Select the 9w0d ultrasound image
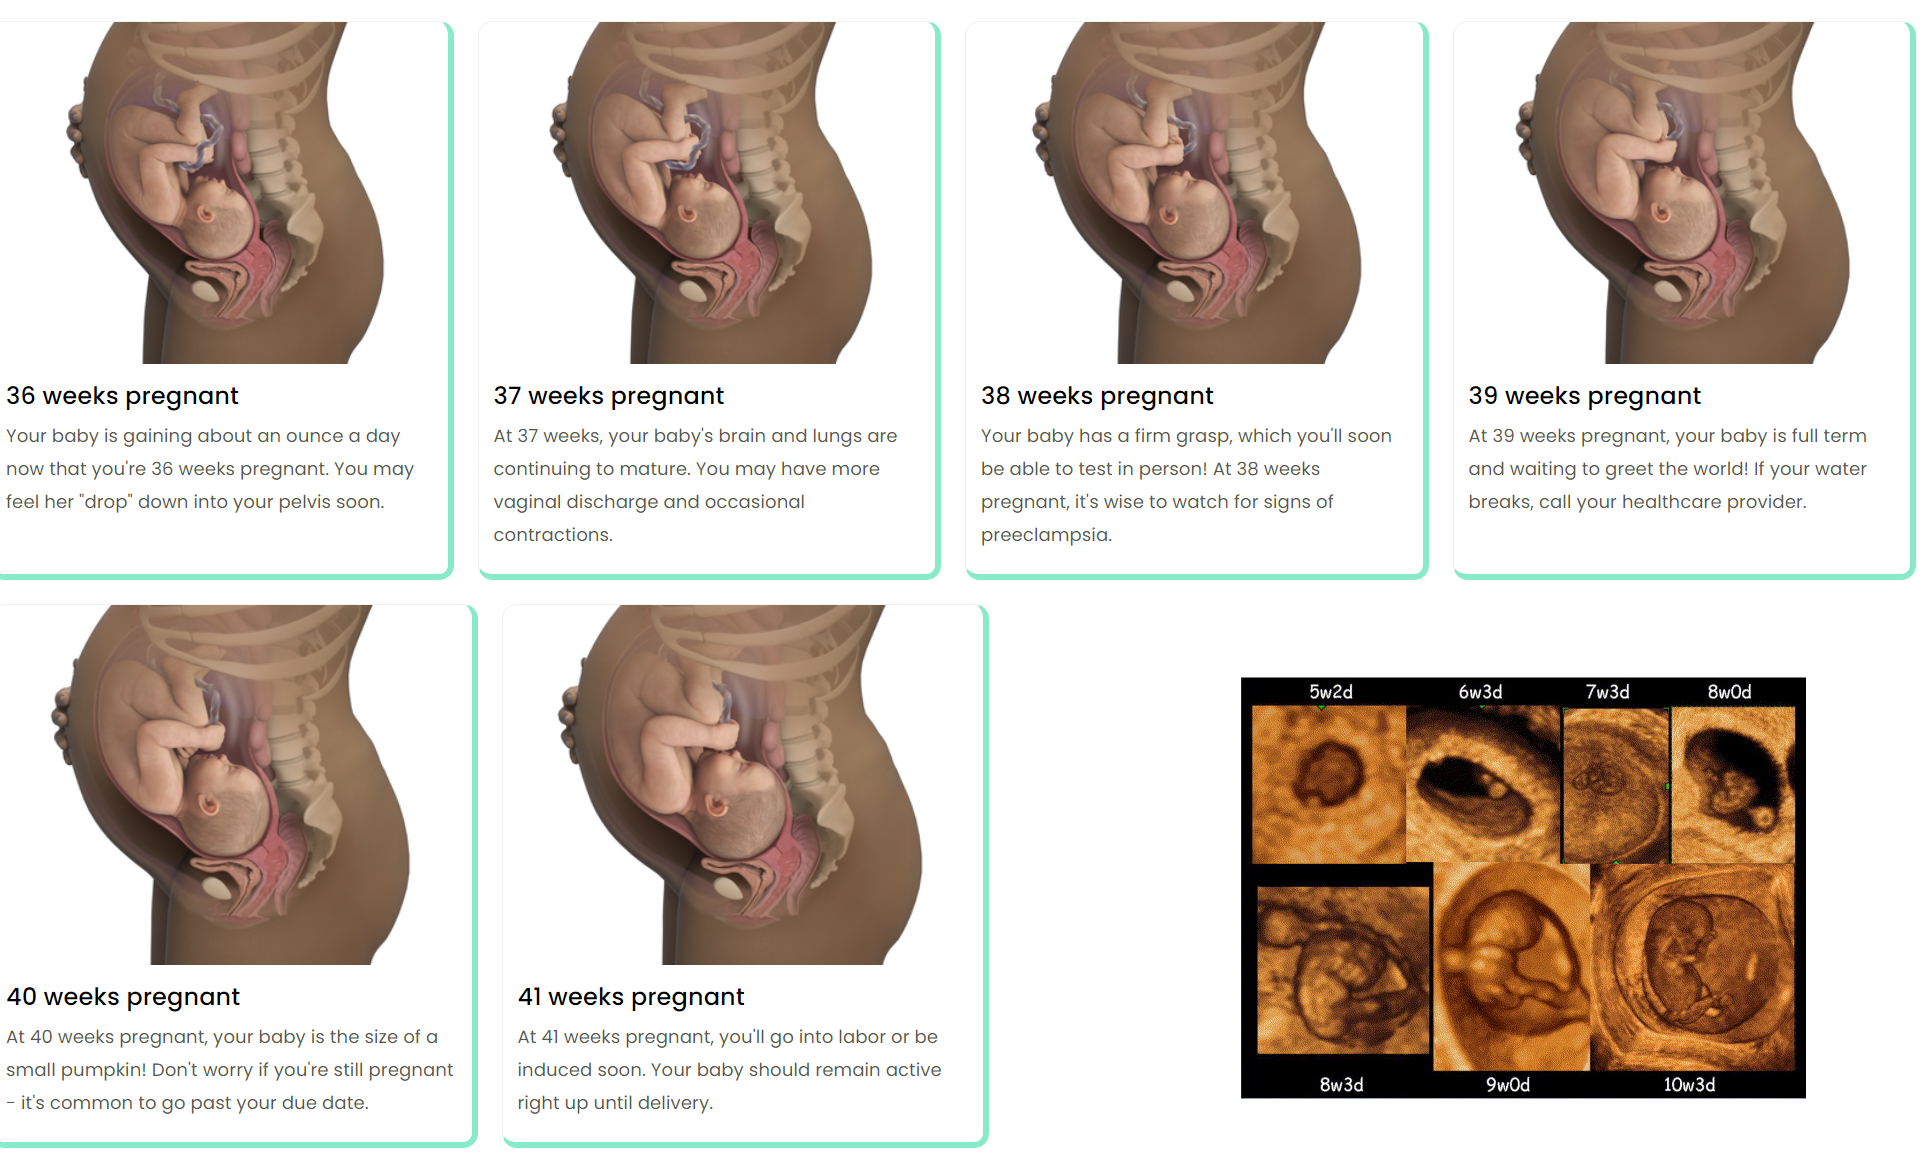Image resolution: width=1922 pixels, height=1162 pixels. (1511, 967)
